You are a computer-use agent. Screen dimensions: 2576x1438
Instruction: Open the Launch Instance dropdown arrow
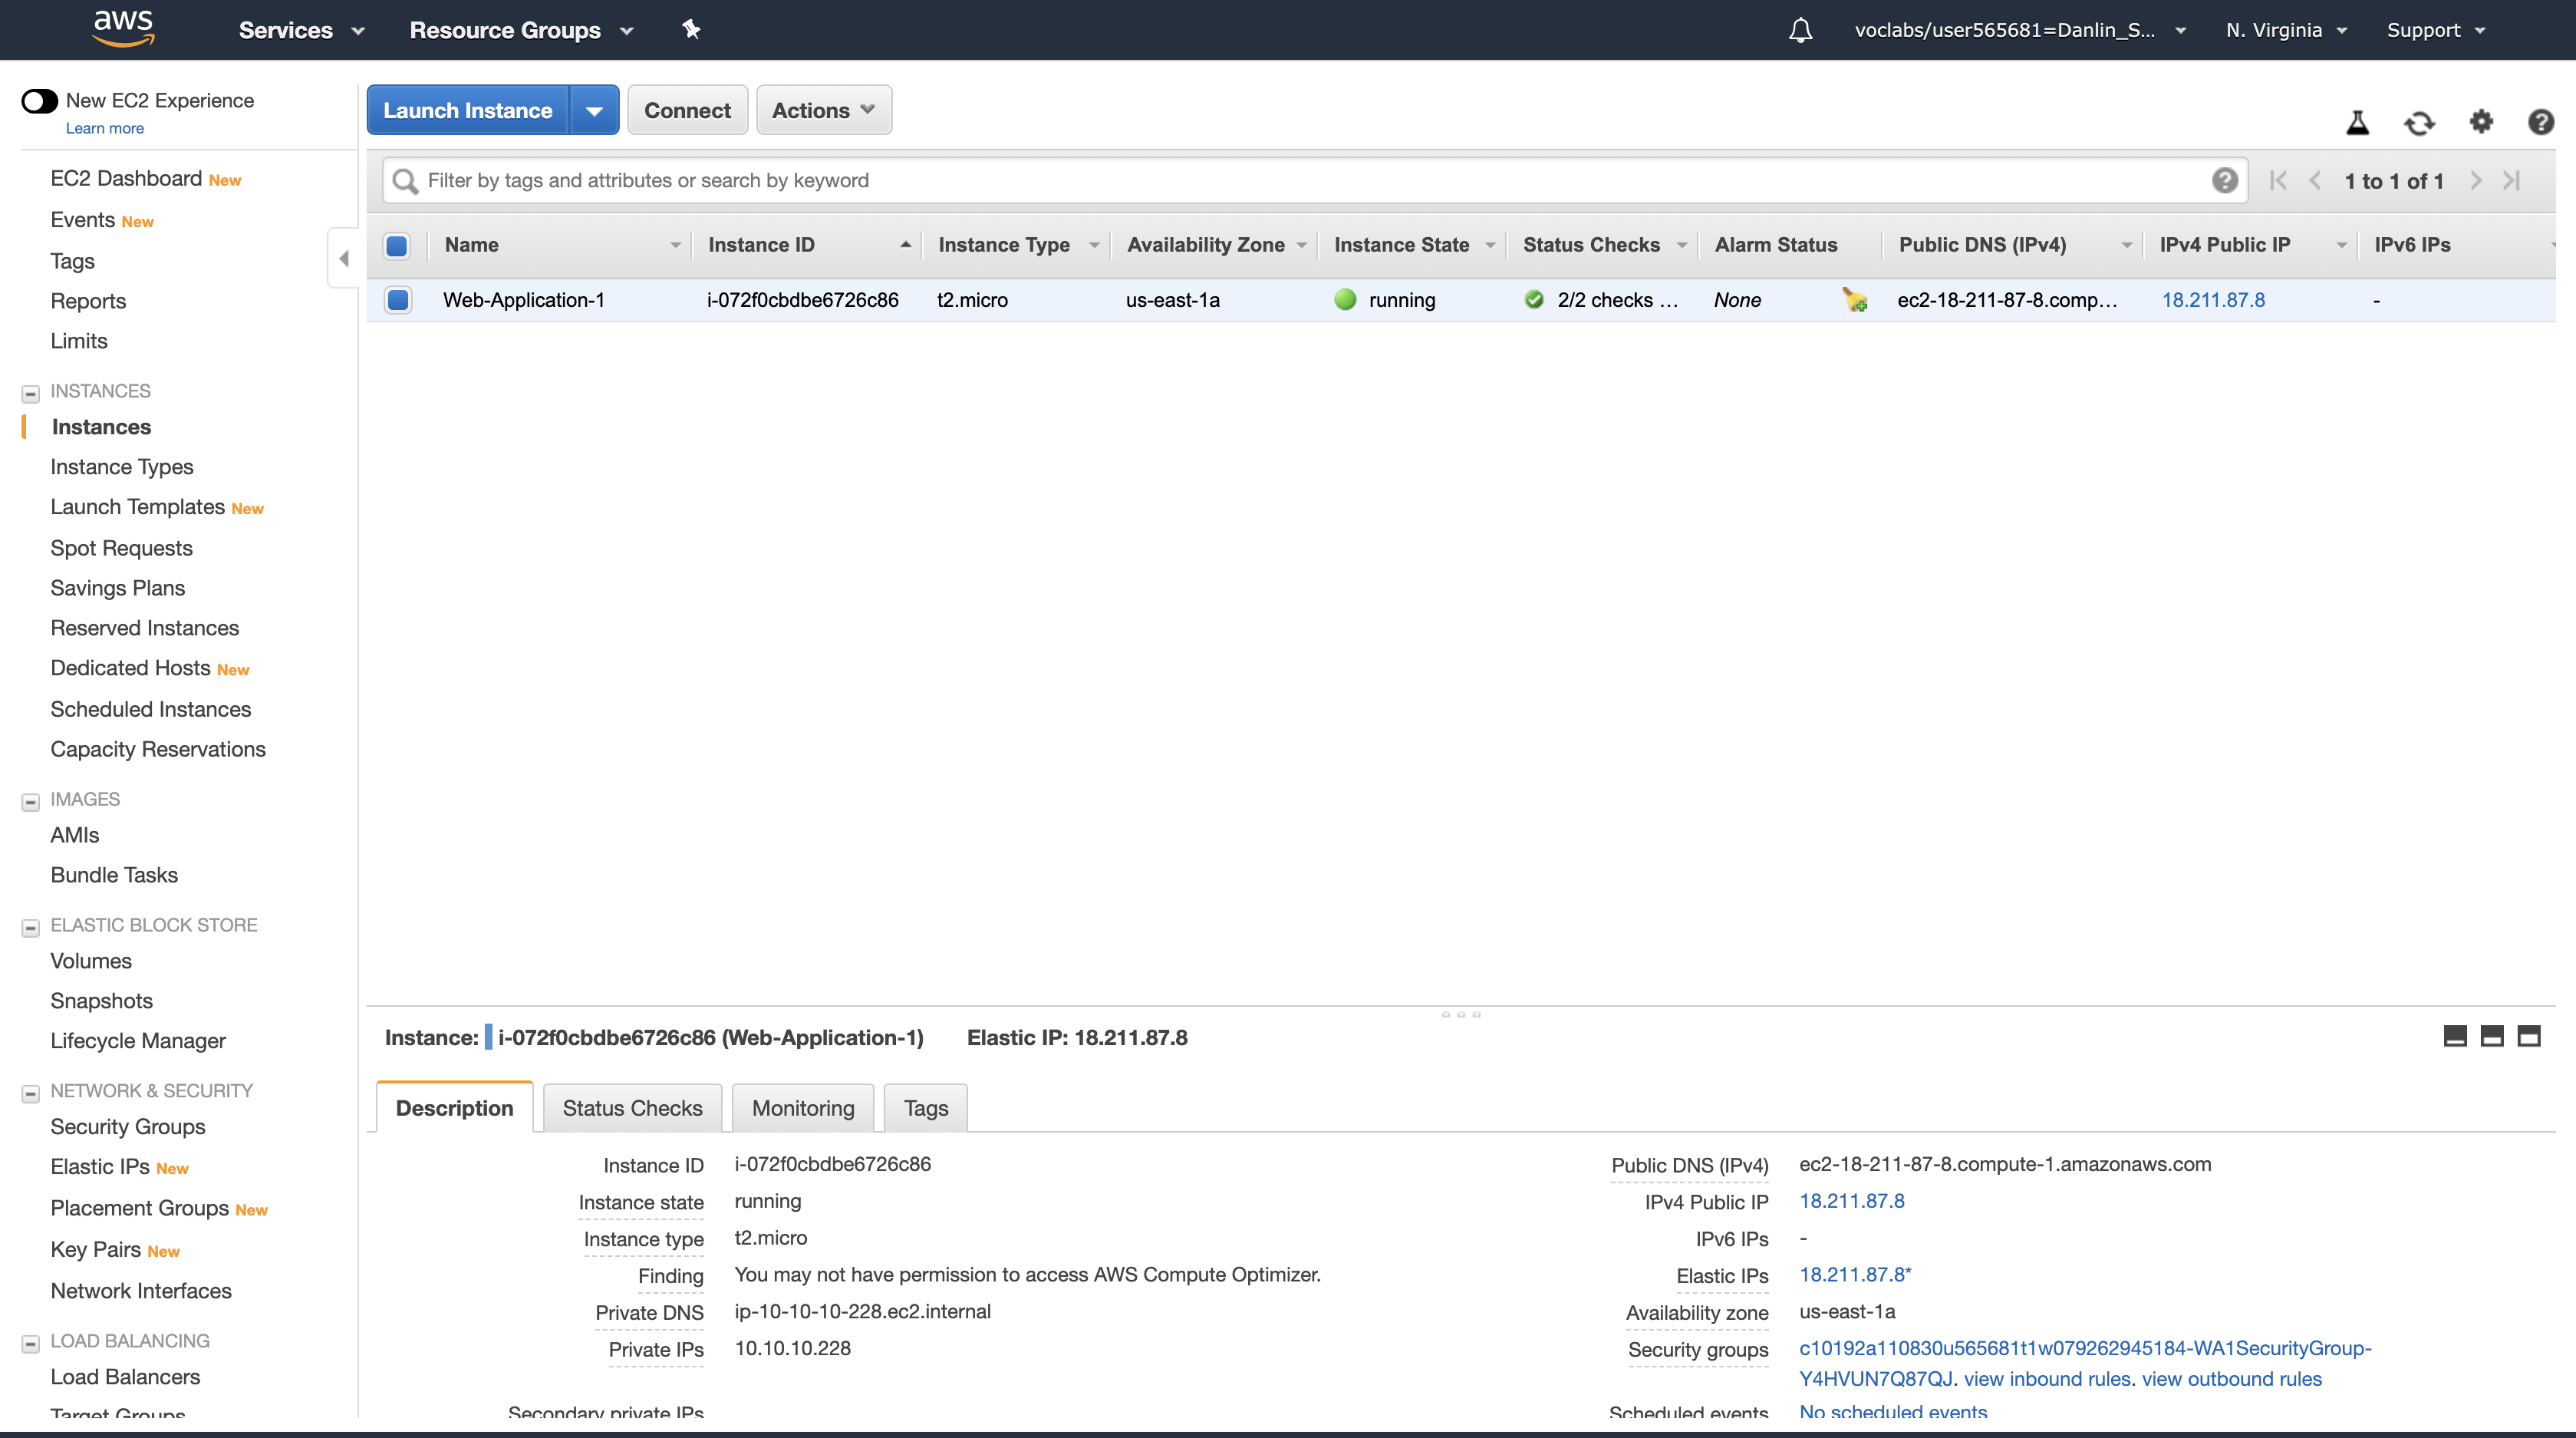pos(594,110)
